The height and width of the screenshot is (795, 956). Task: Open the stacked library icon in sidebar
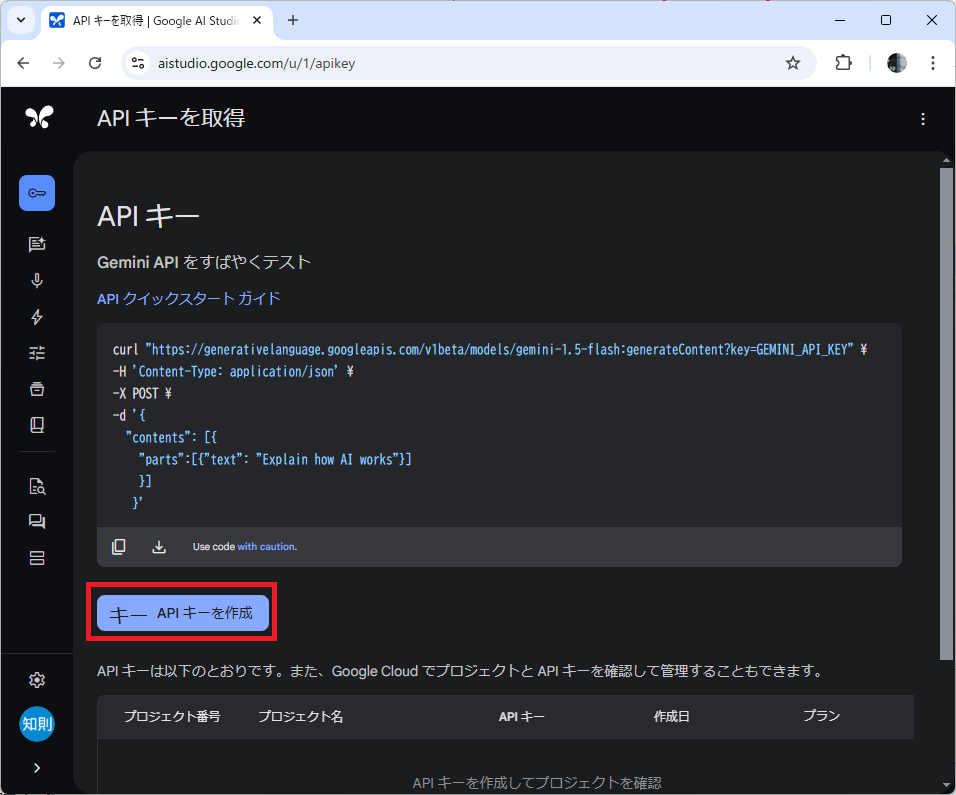pyautogui.click(x=37, y=389)
